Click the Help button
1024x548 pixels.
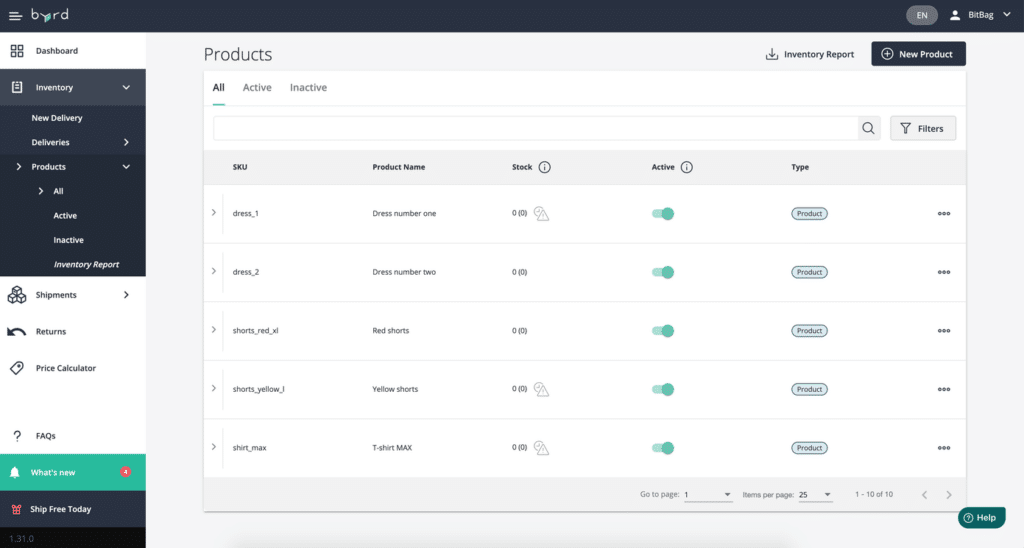[x=982, y=518]
